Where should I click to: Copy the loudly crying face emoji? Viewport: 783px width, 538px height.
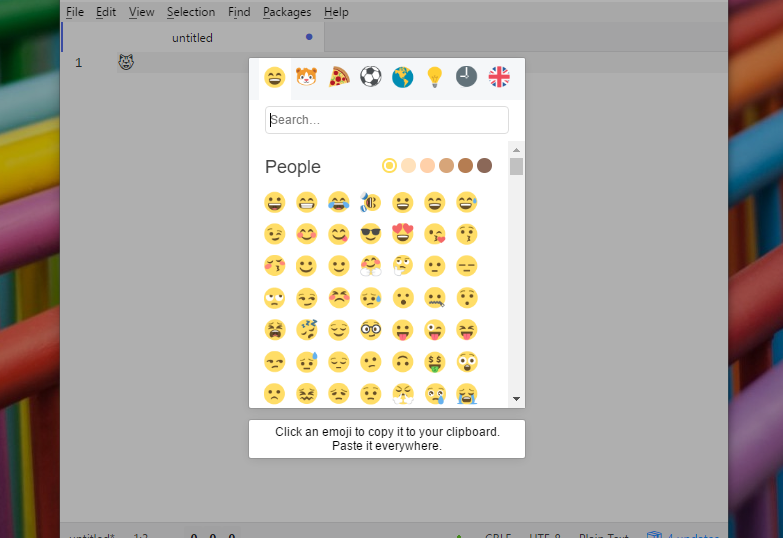pos(467,394)
